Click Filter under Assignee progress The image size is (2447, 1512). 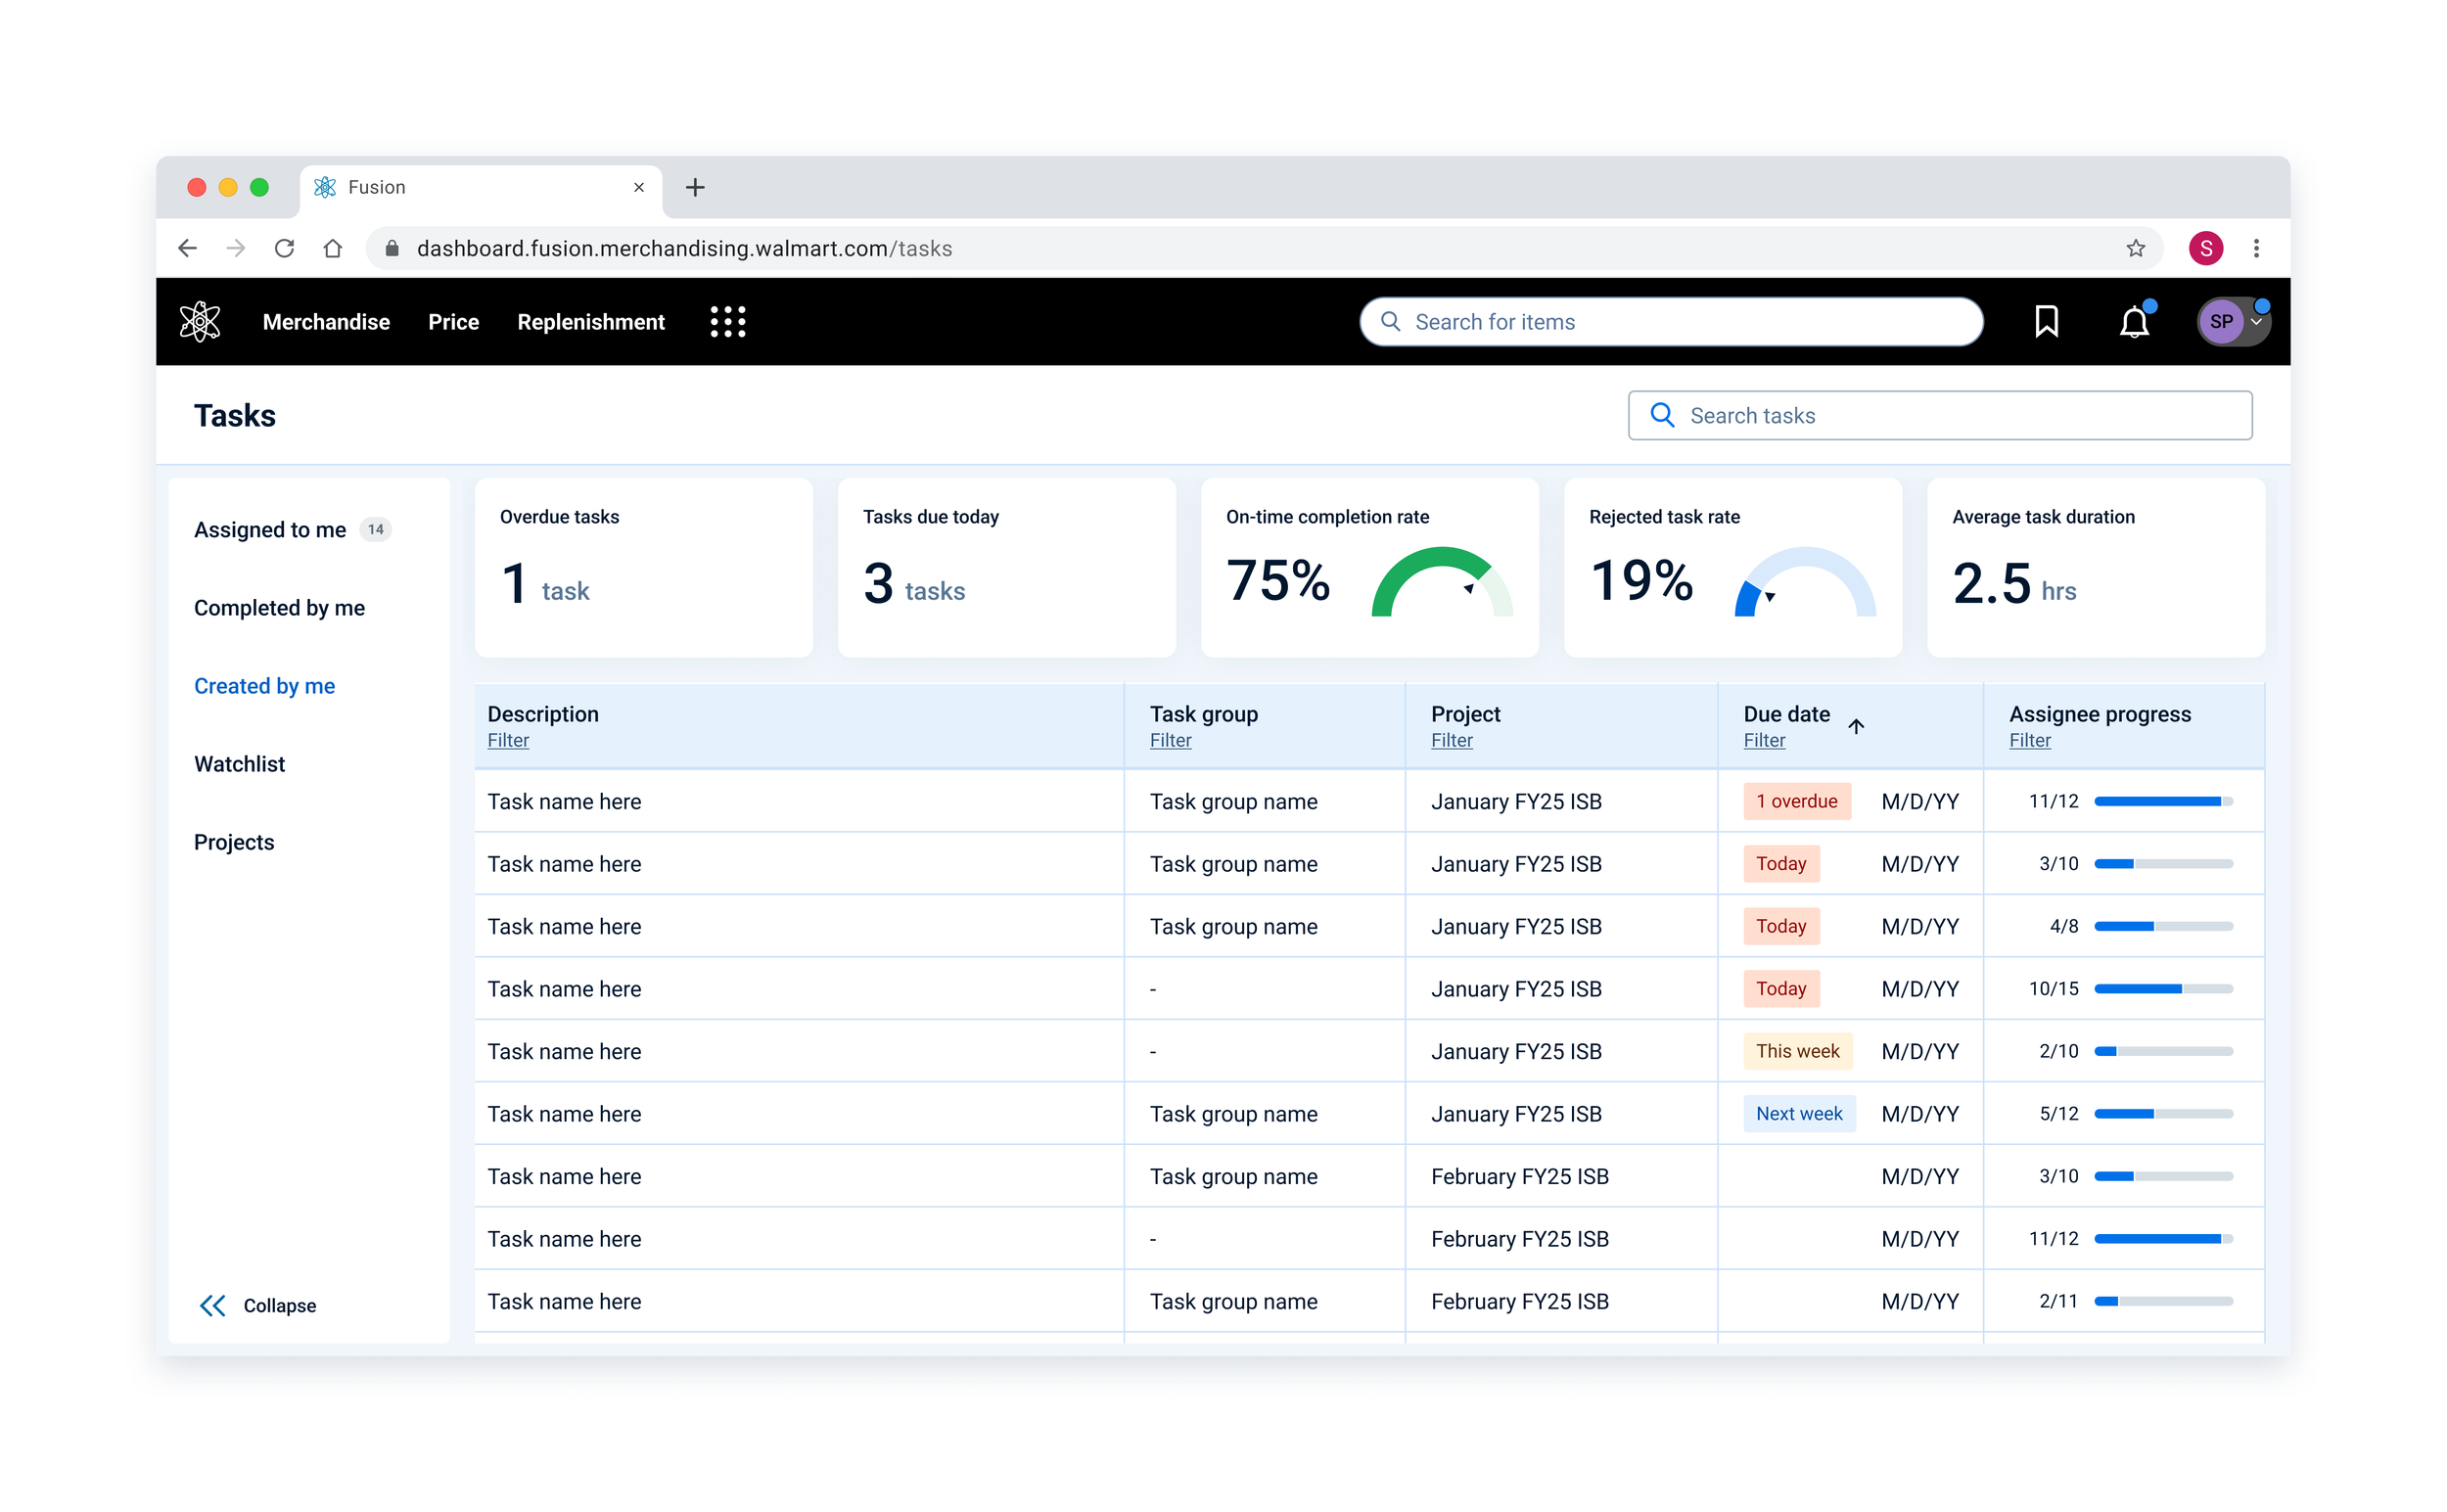pyautogui.click(x=2029, y=741)
